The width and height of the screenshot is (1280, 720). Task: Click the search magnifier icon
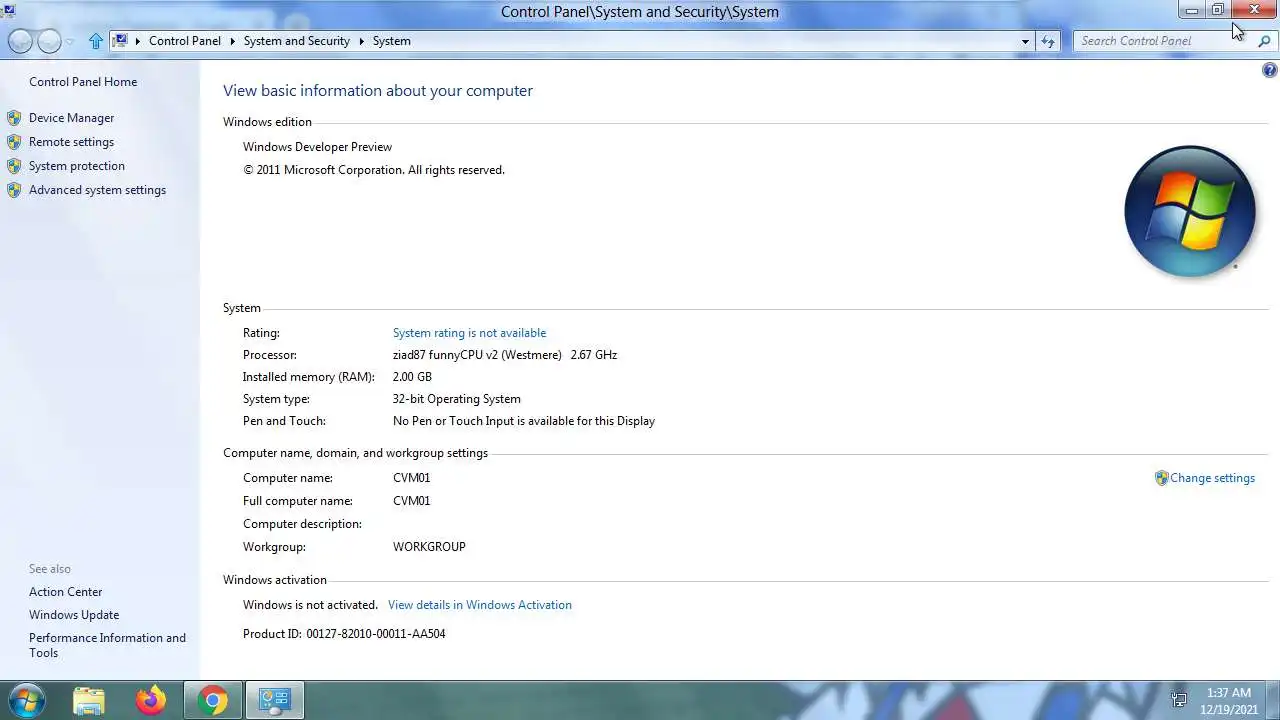coord(1264,41)
